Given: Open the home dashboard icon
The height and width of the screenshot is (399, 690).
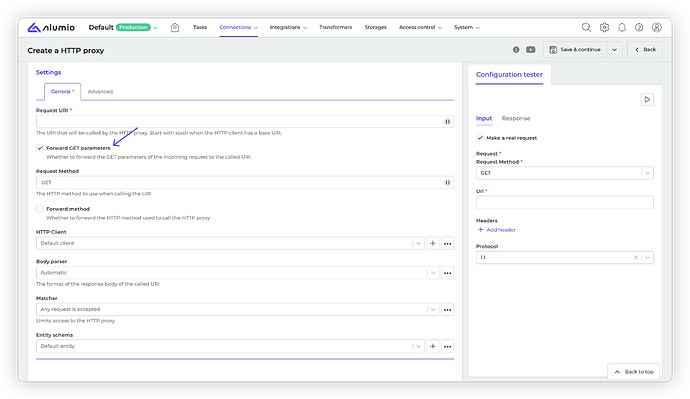Looking at the screenshot, I should pos(175,27).
